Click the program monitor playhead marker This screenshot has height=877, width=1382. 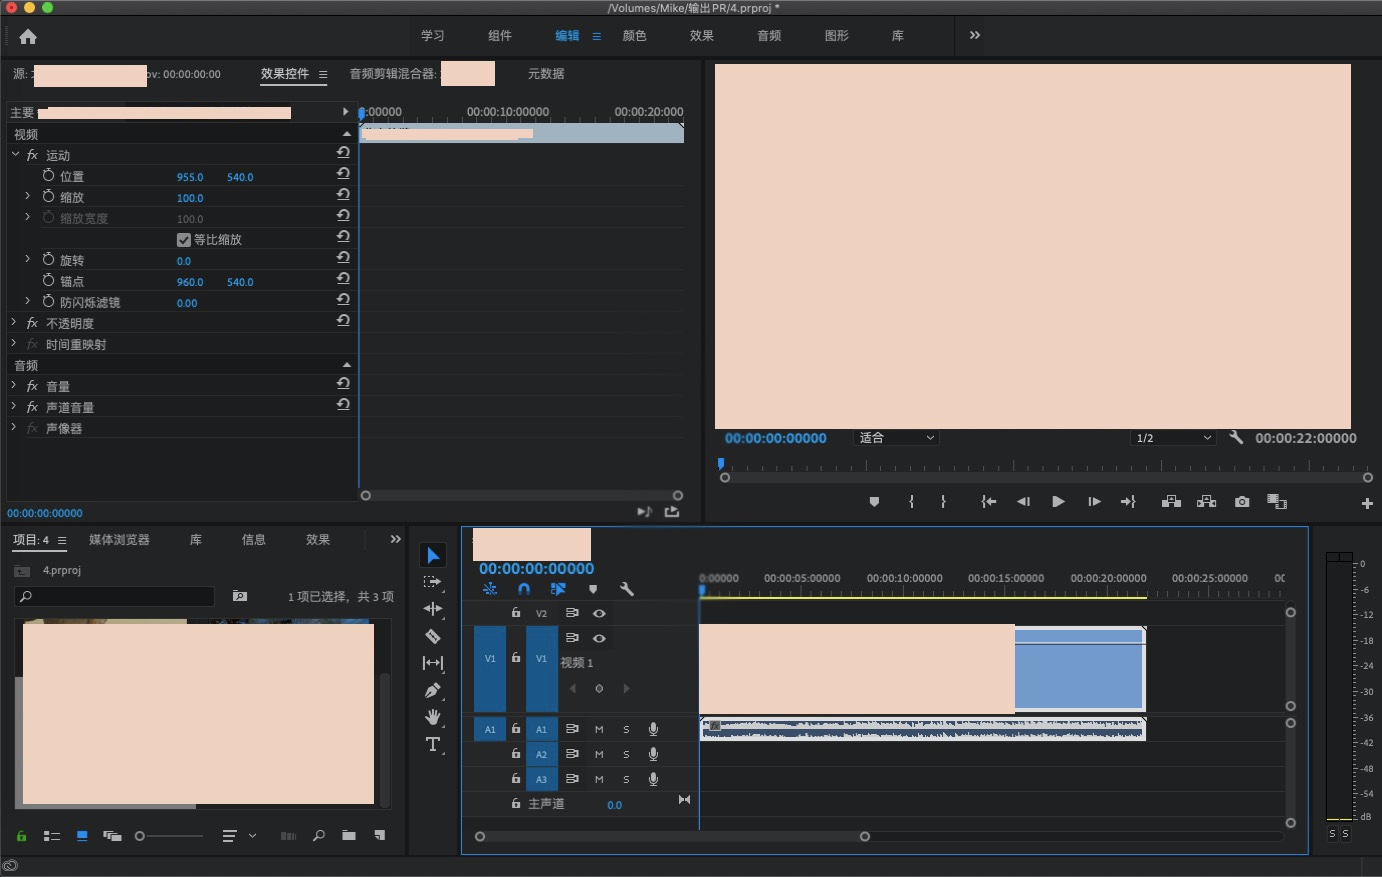tap(720, 464)
